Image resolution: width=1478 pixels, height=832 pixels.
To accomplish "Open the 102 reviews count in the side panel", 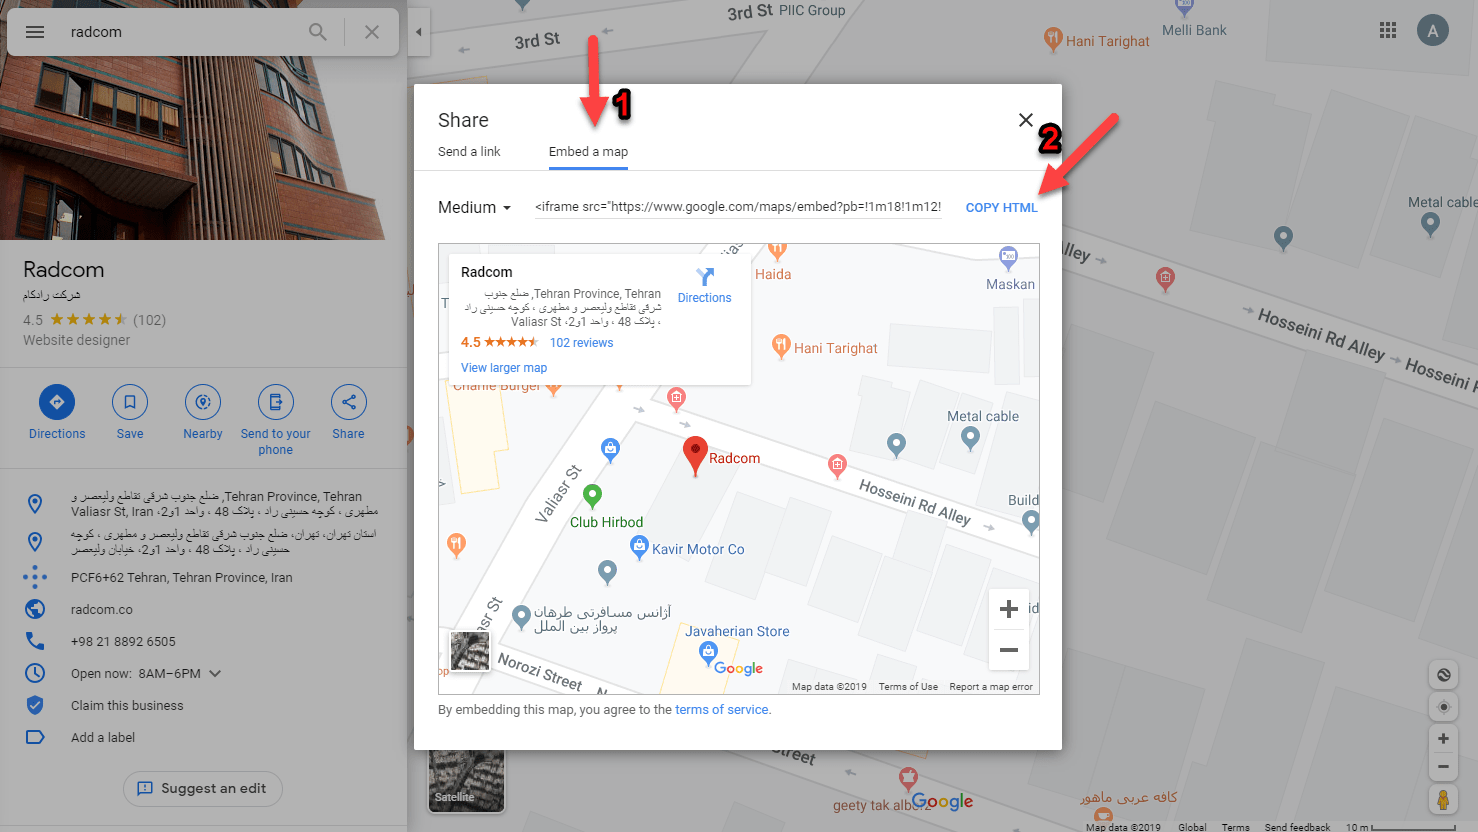I will point(150,320).
